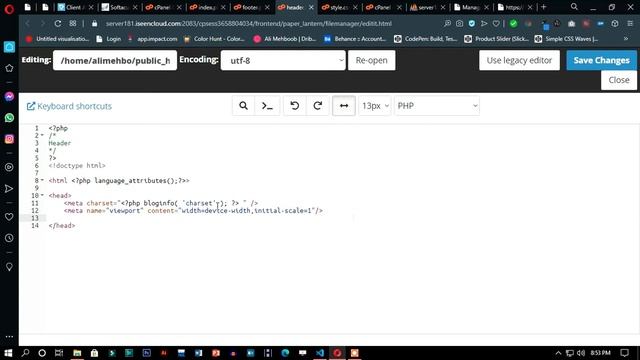Click the Re-open button
Viewport: 640px width, 360px height.
coord(371,60)
